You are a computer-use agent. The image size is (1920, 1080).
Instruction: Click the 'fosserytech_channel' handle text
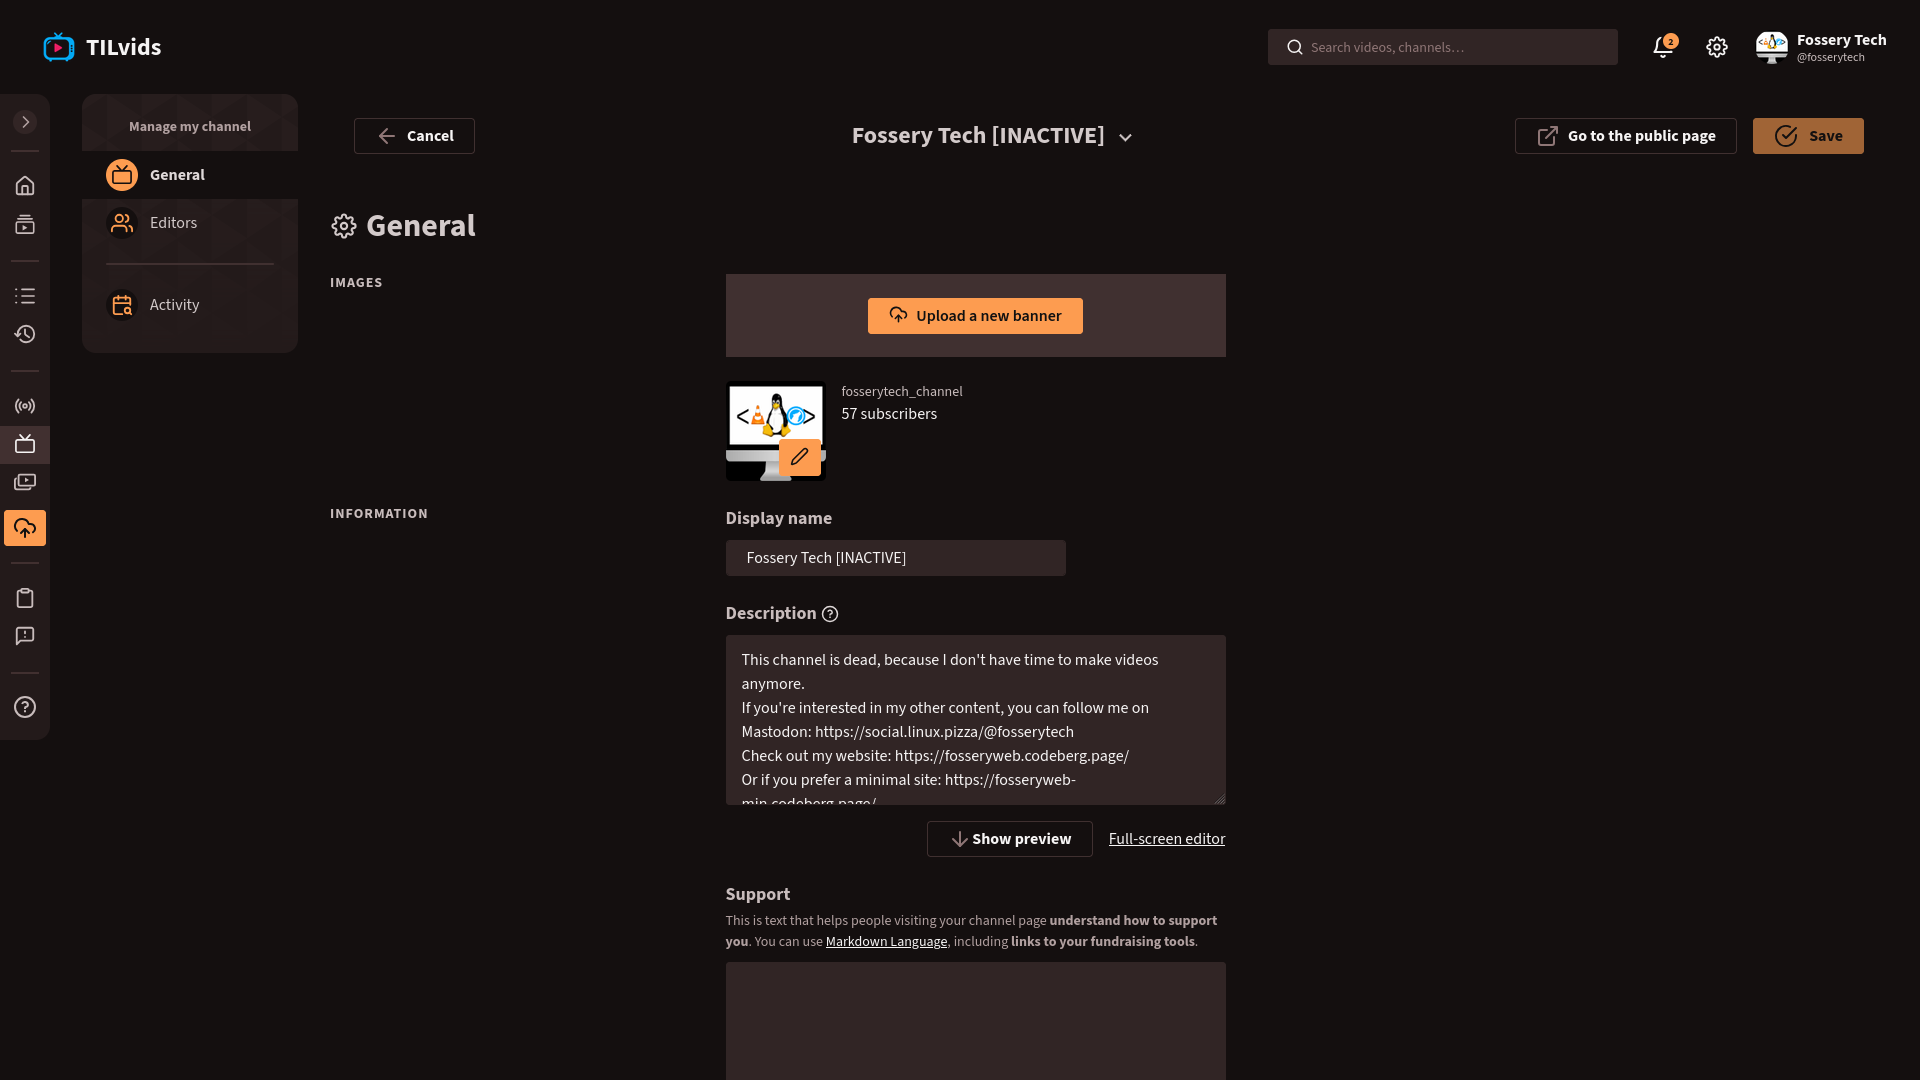[901, 392]
